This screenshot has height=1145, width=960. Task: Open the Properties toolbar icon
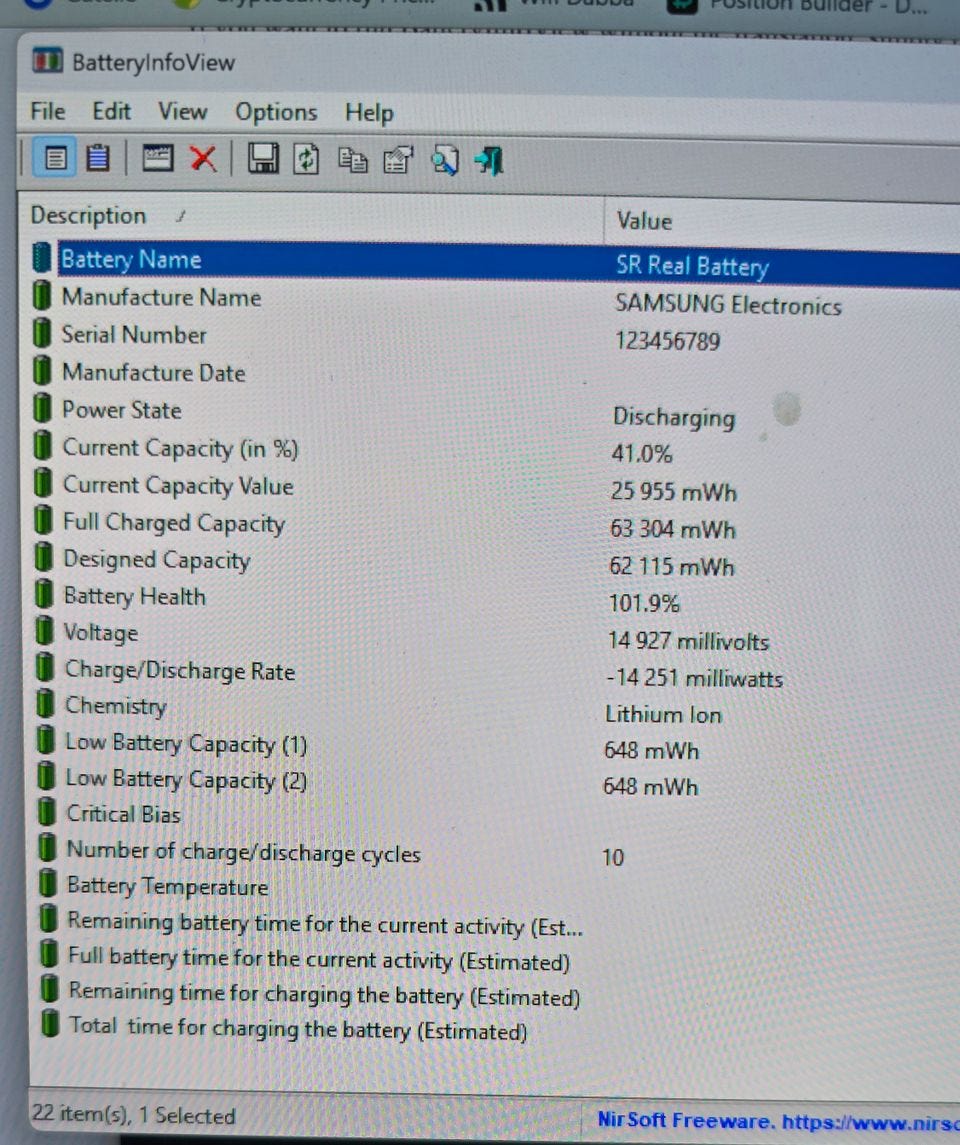pos(398,160)
